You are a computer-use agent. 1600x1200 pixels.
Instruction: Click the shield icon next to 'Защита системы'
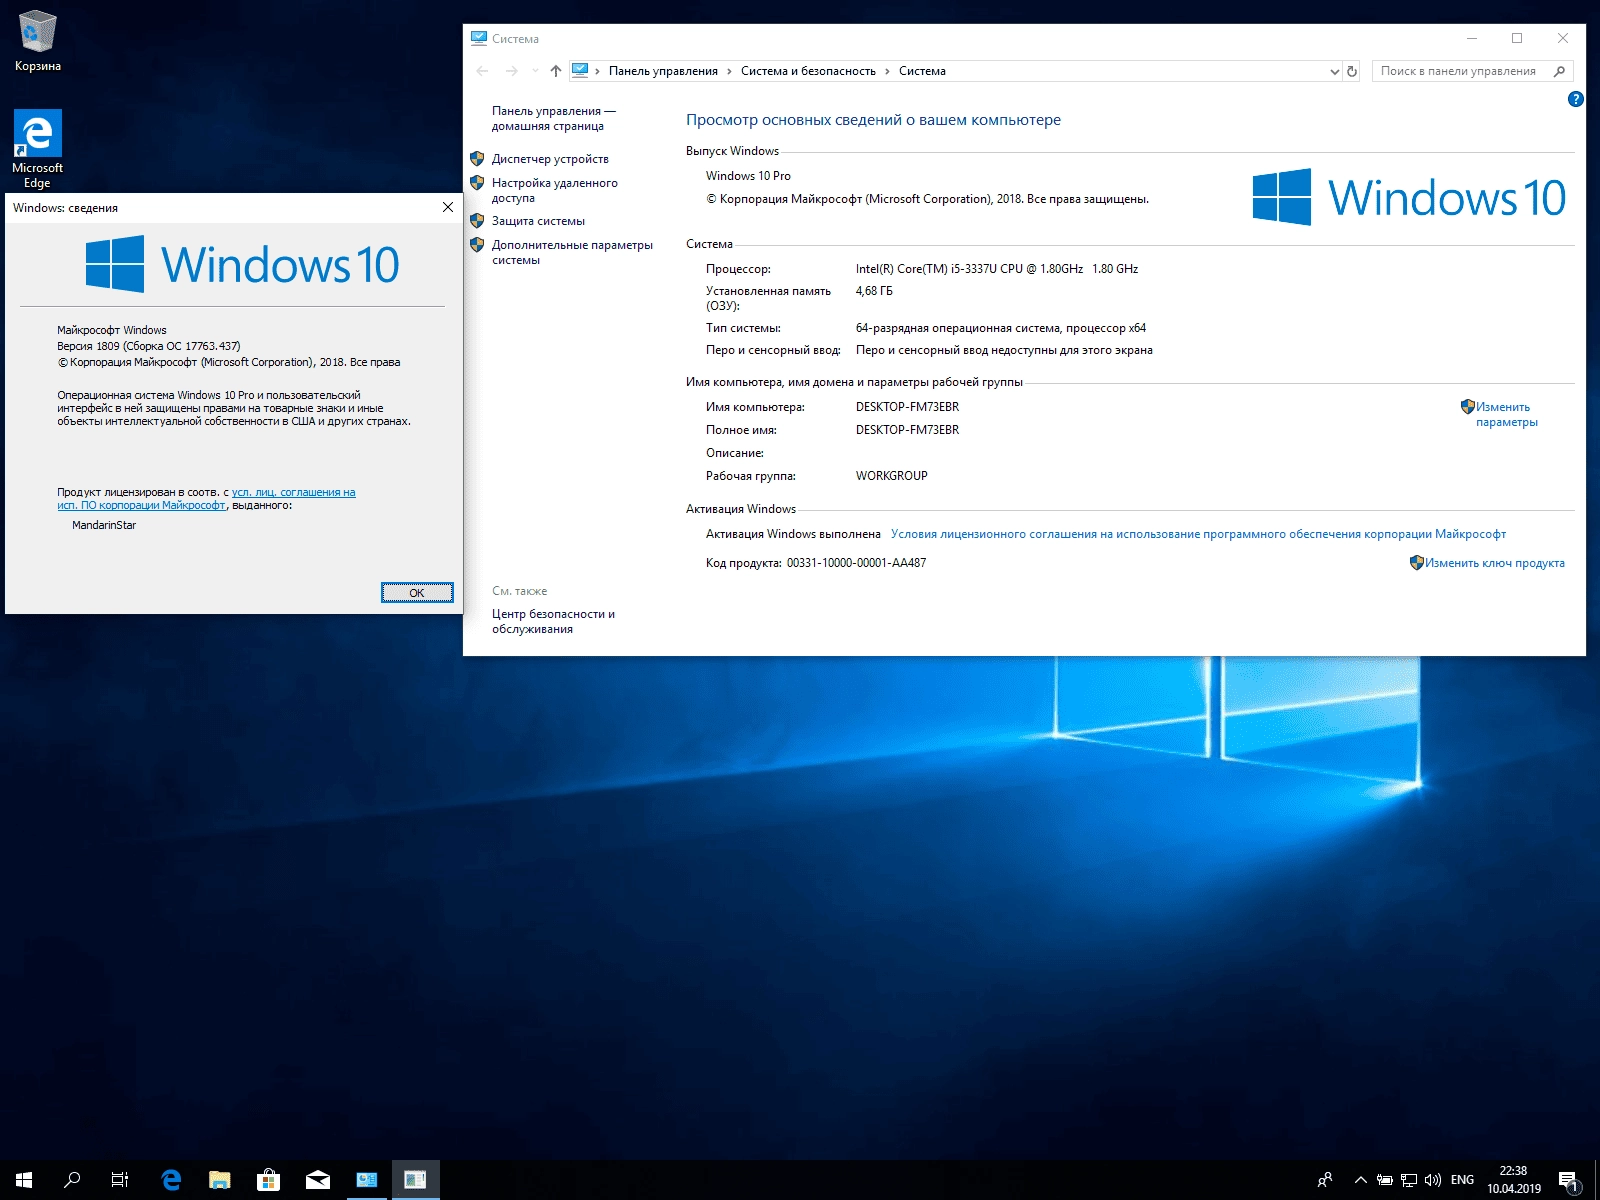pyautogui.click(x=477, y=221)
